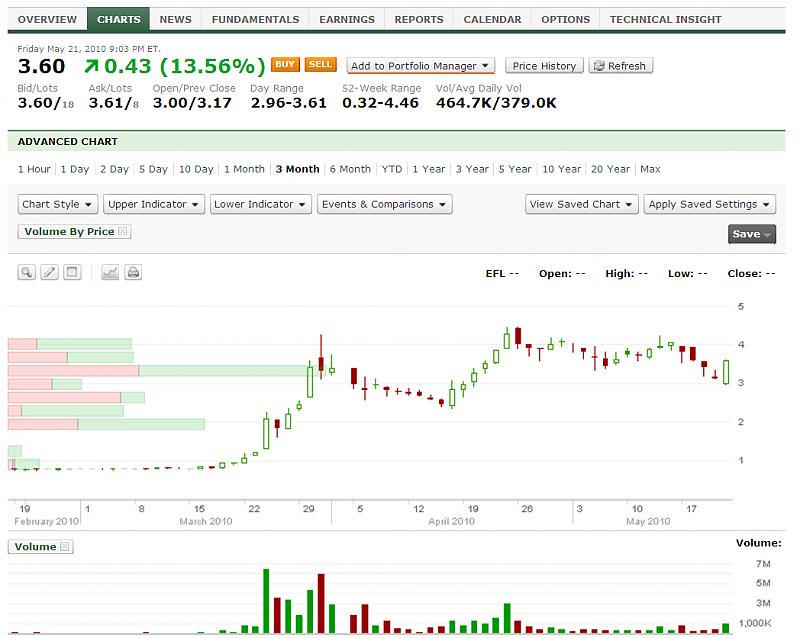Switch to the Fundamentals tab
The image size is (800, 638).
(255, 19)
